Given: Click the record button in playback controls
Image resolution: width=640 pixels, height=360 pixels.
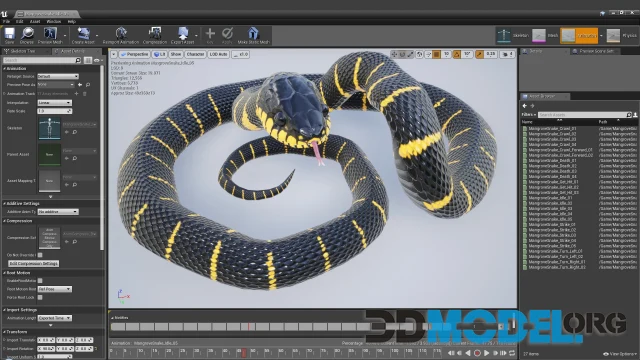Looking at the screenshot, I should (x=477, y=353).
